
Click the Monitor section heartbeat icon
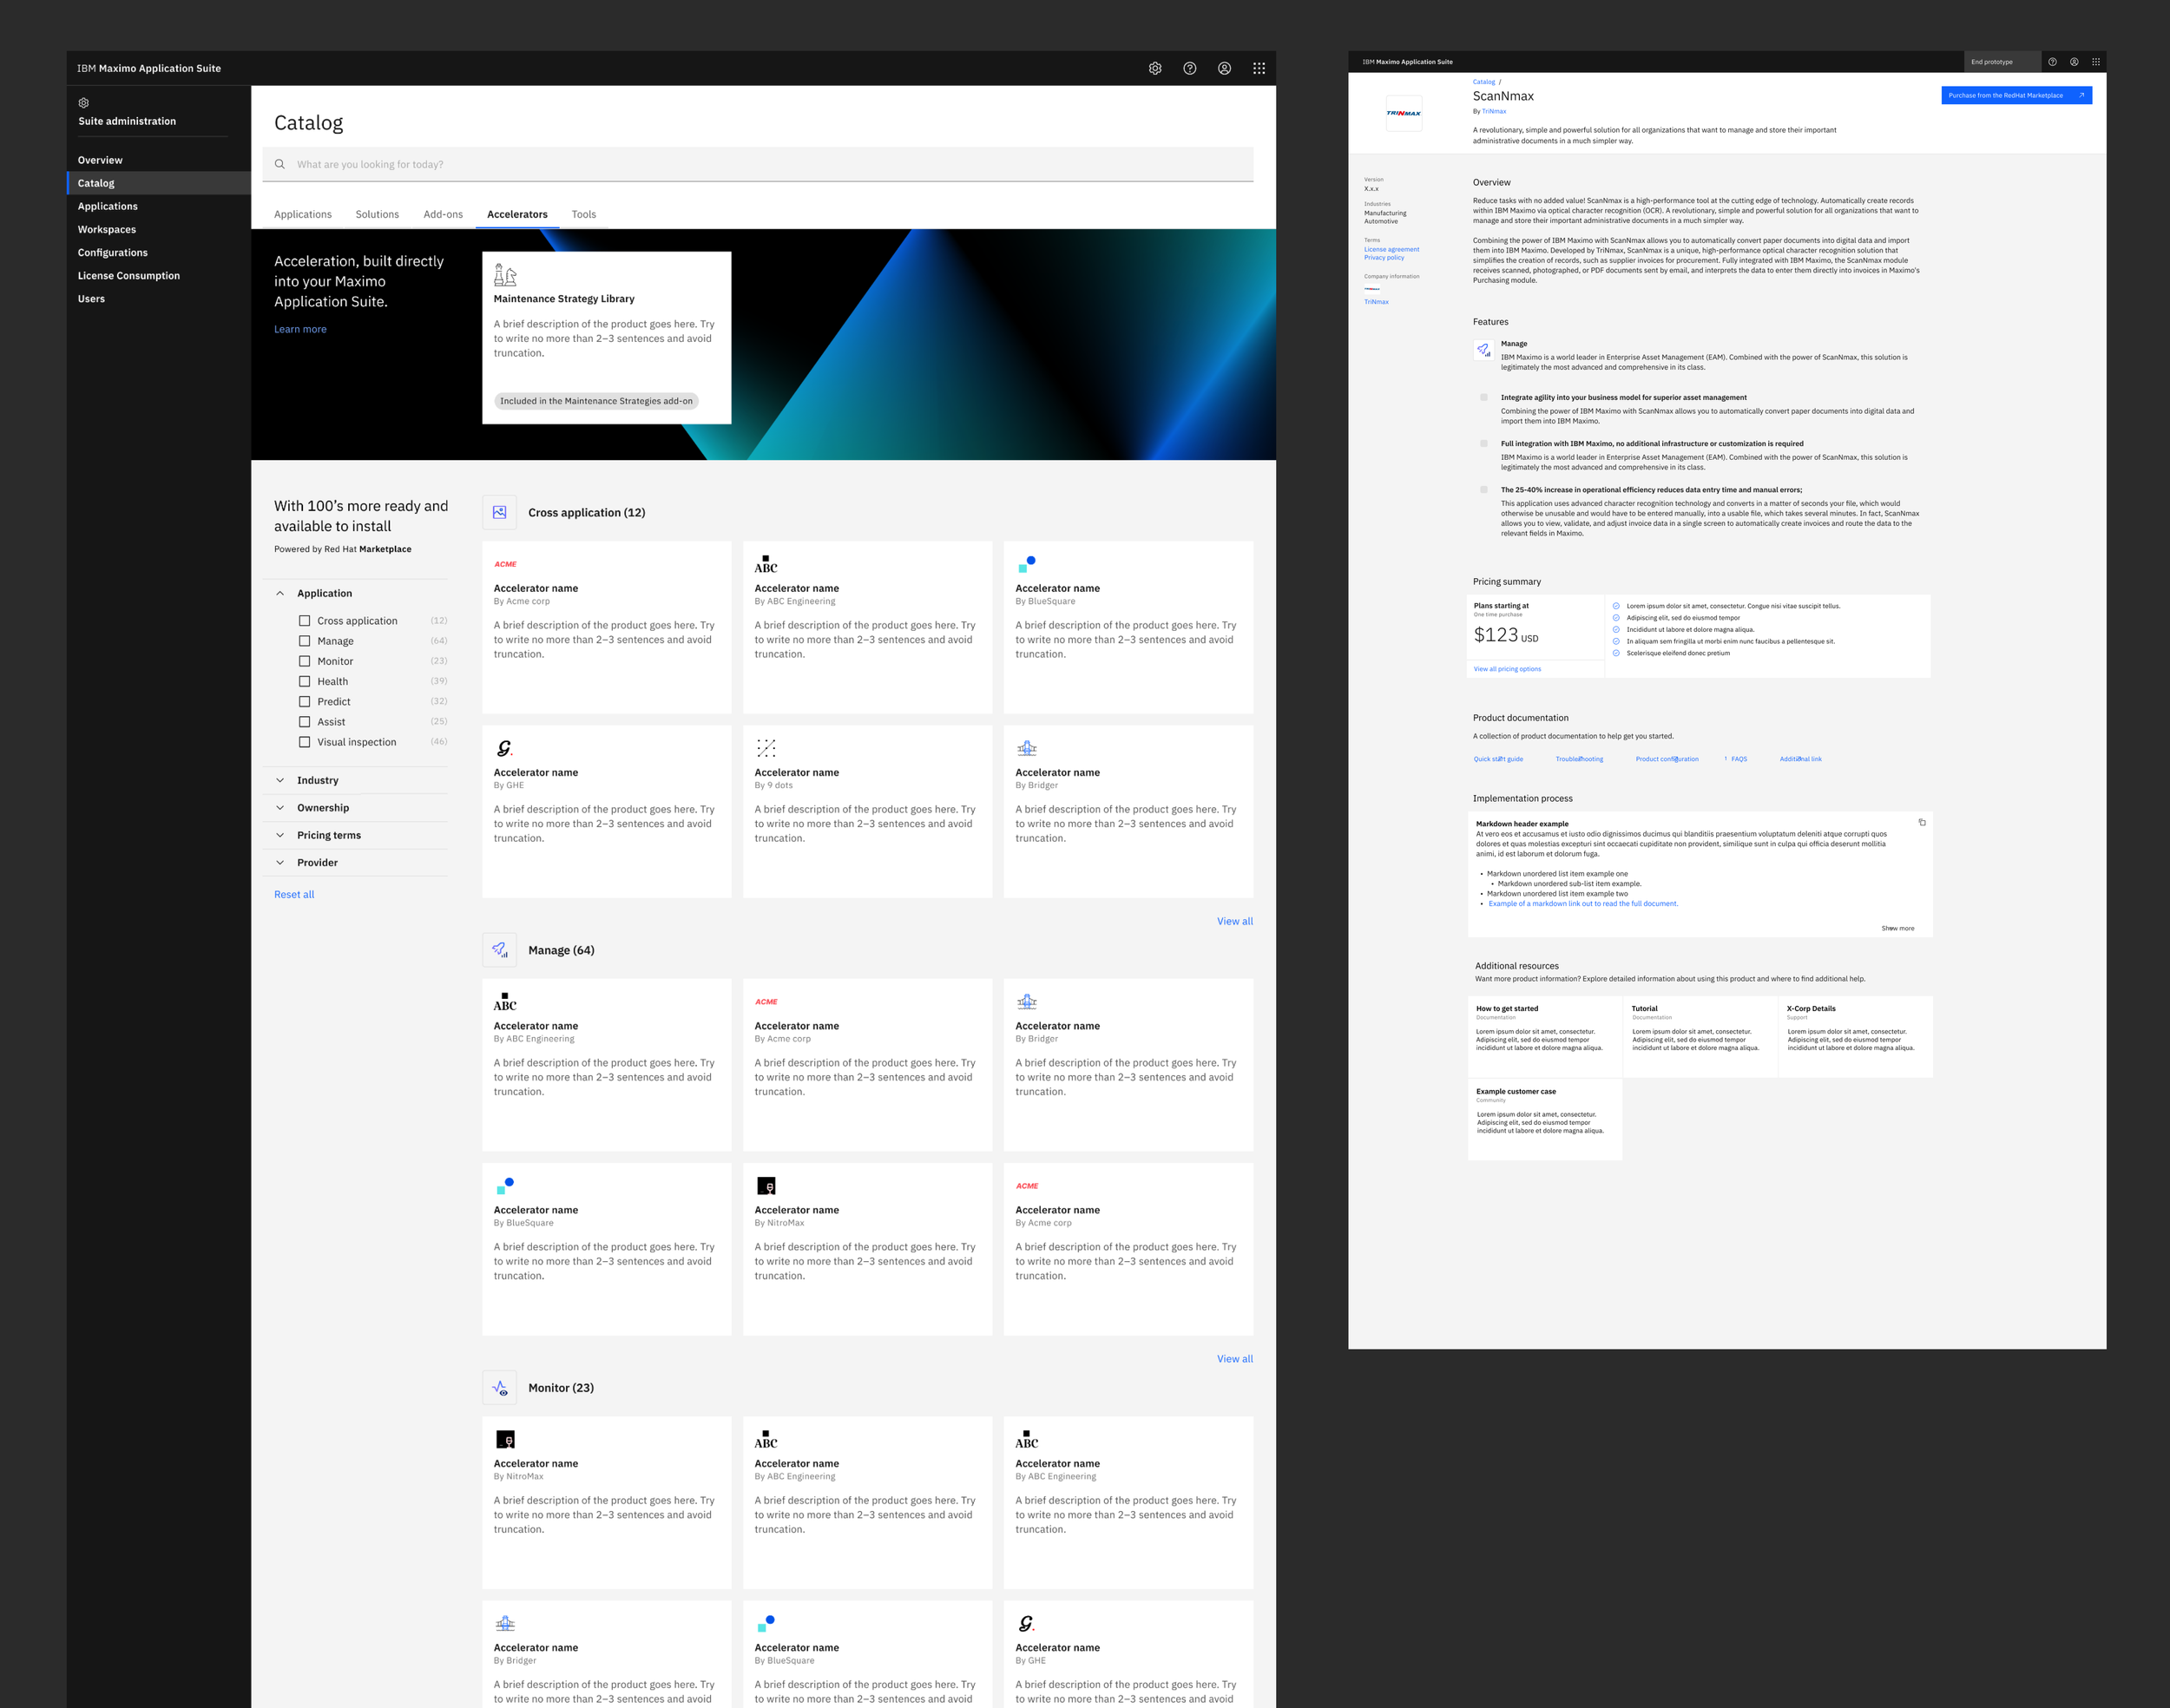(x=500, y=1387)
